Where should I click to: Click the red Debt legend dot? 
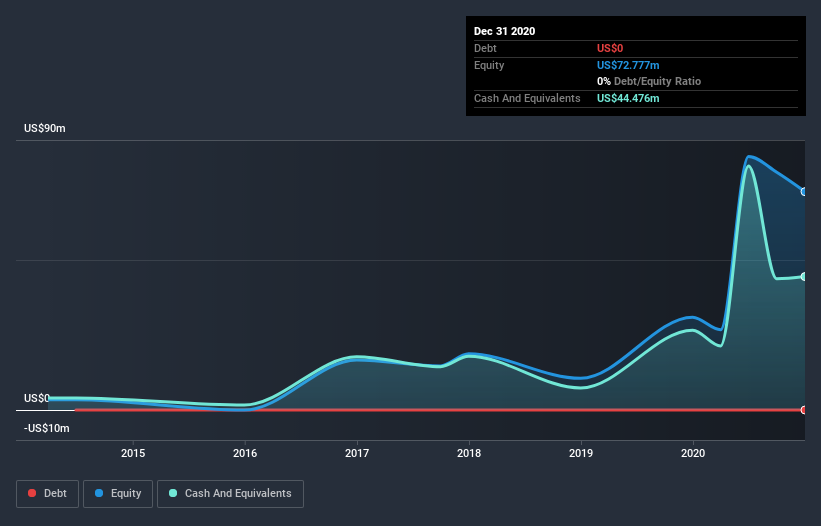coord(32,493)
